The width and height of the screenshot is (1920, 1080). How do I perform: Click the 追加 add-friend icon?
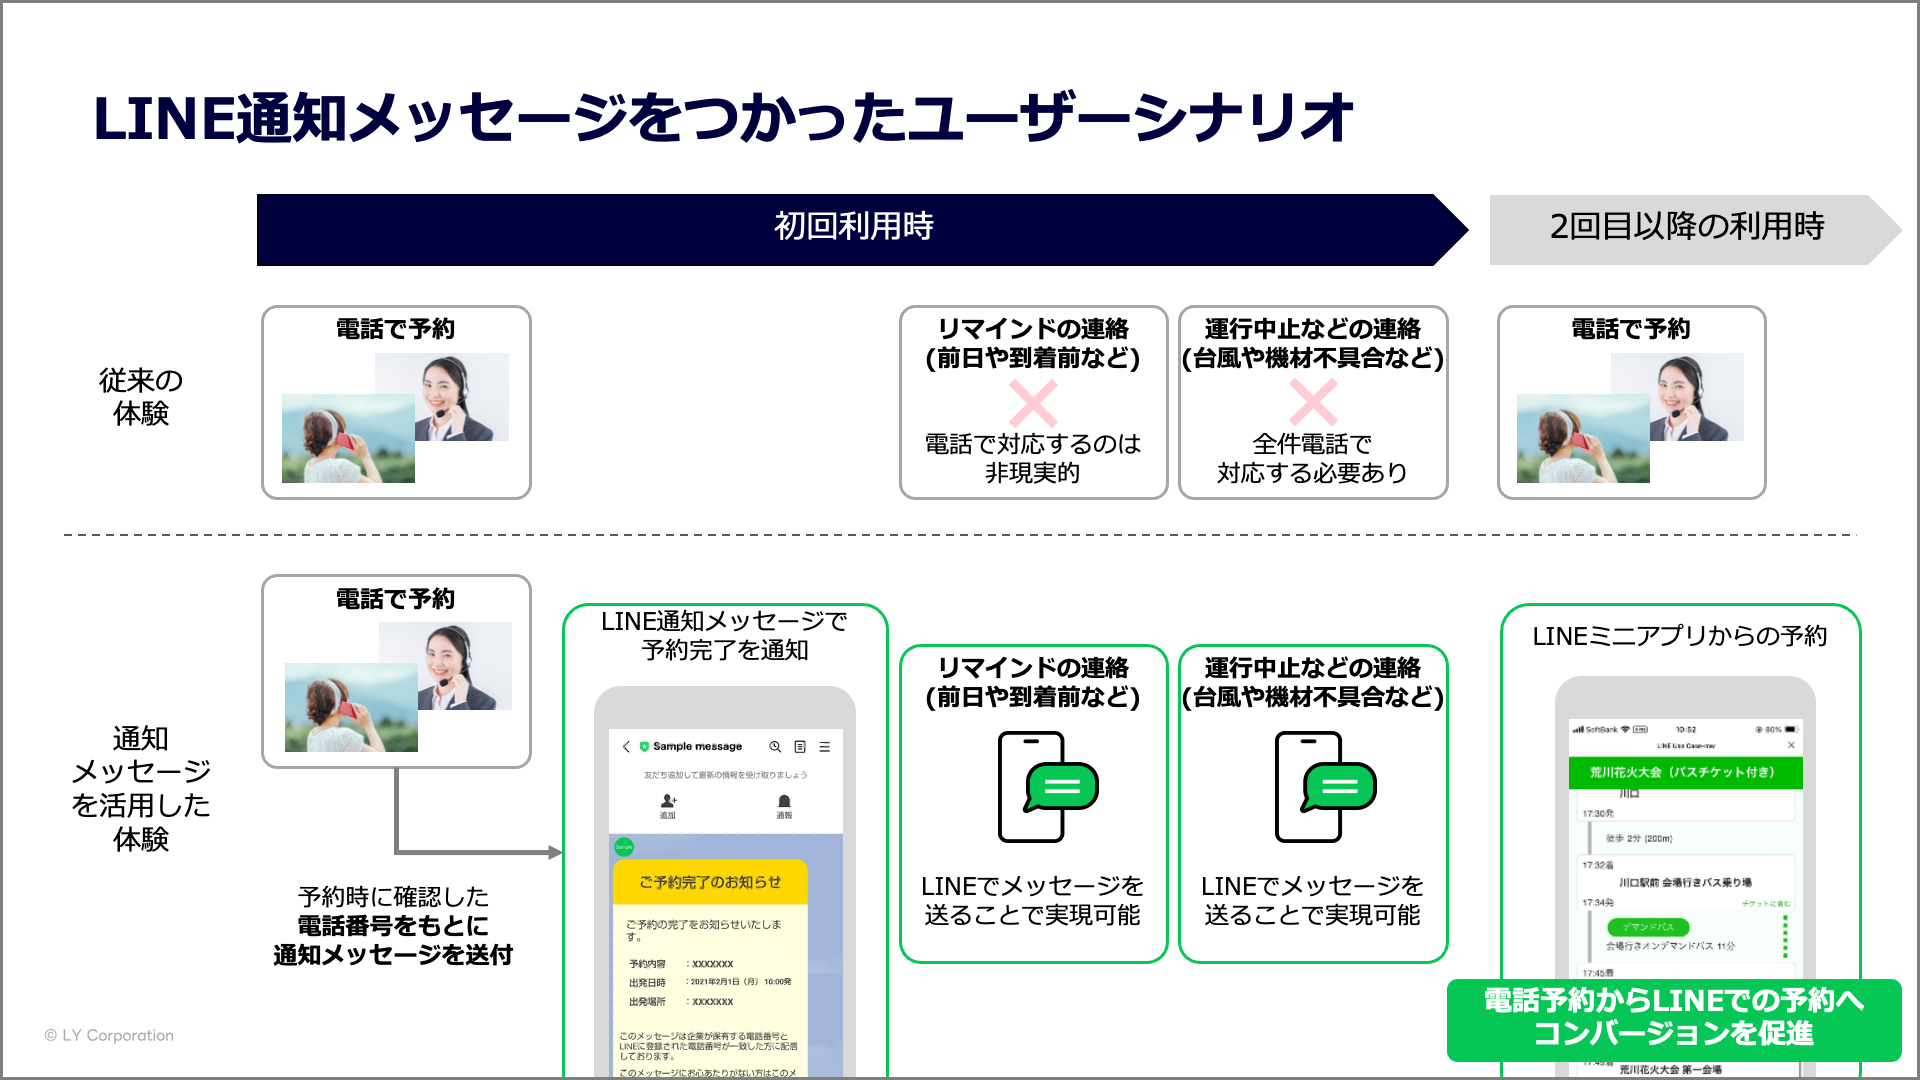tap(668, 801)
